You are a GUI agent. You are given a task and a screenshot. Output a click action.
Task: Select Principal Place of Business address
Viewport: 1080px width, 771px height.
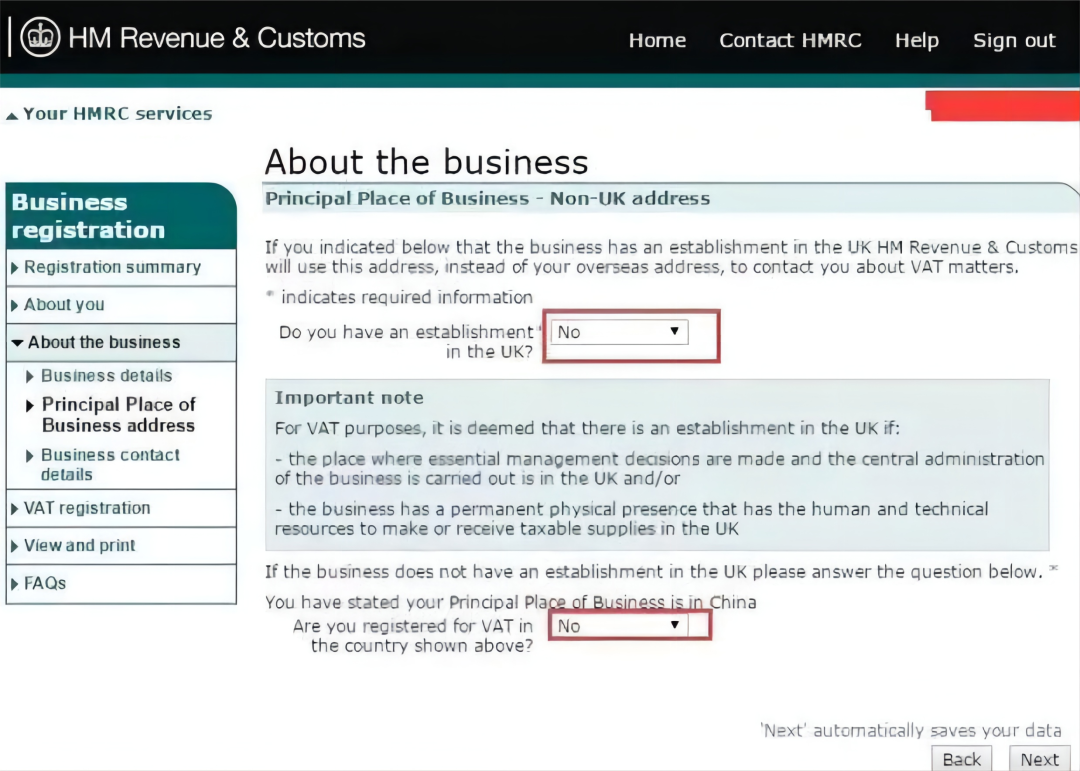tap(118, 415)
